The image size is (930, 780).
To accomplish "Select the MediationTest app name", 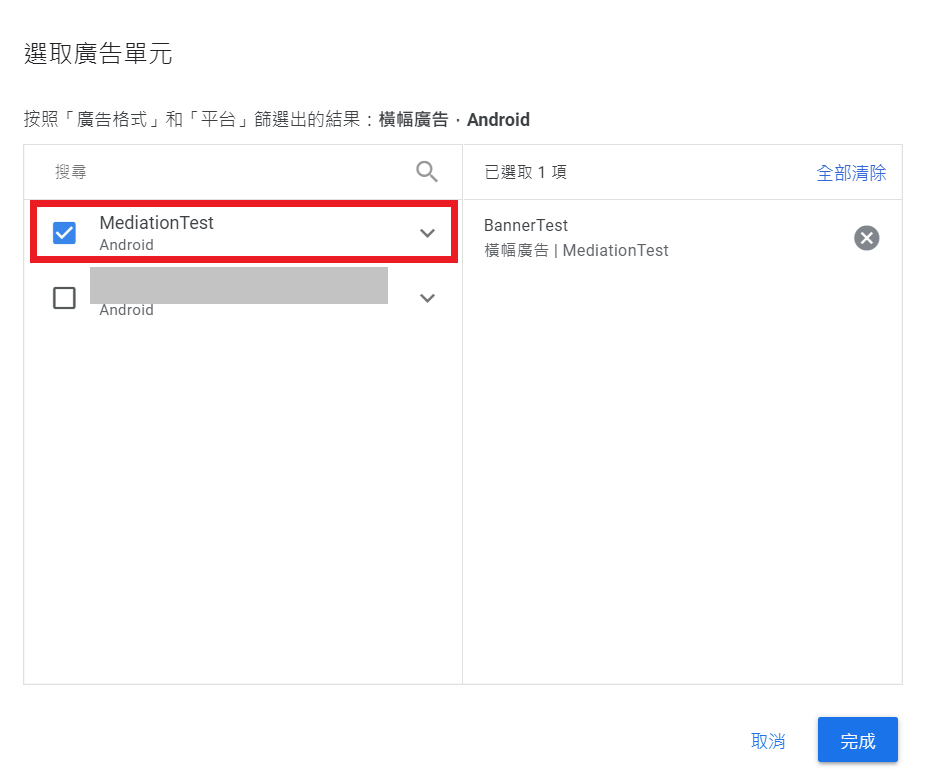I will click(x=157, y=222).
